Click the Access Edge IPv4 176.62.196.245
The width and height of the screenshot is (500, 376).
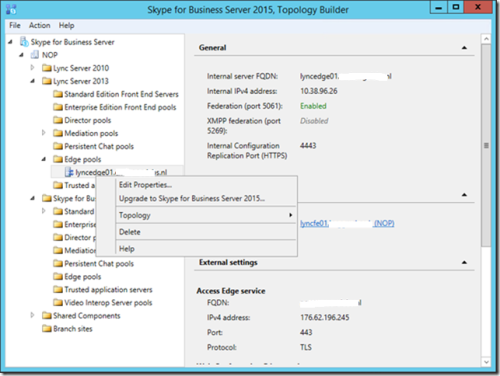coord(325,317)
